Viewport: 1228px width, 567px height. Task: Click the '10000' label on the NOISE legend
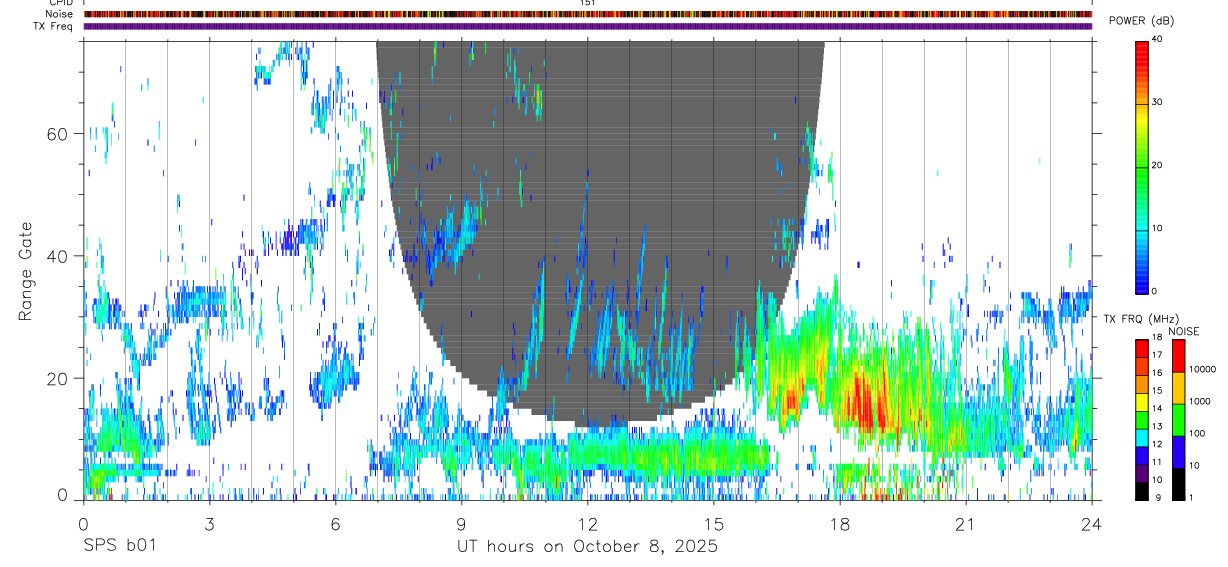click(1203, 369)
